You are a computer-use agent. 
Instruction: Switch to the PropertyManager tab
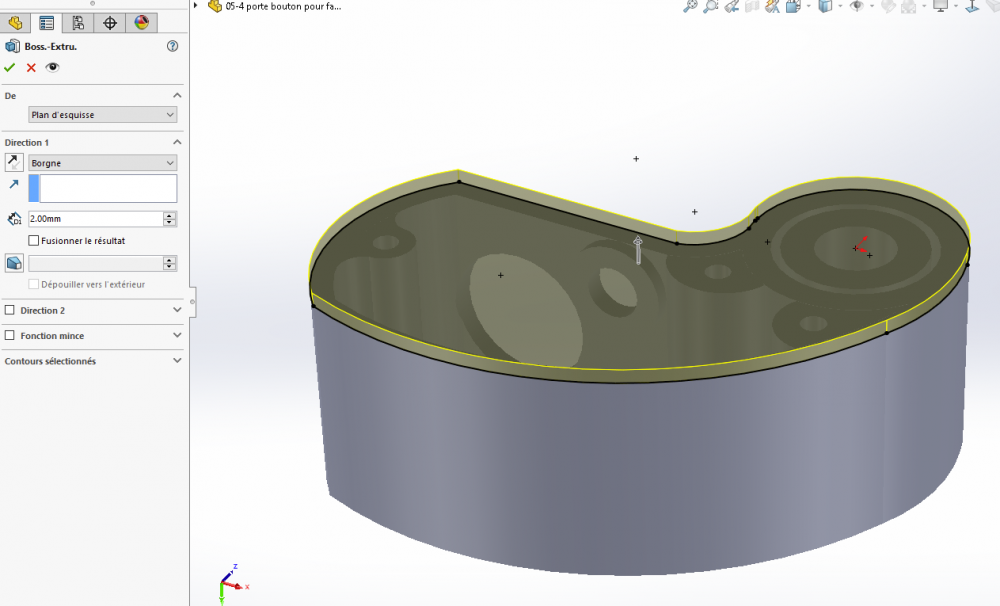point(47,23)
